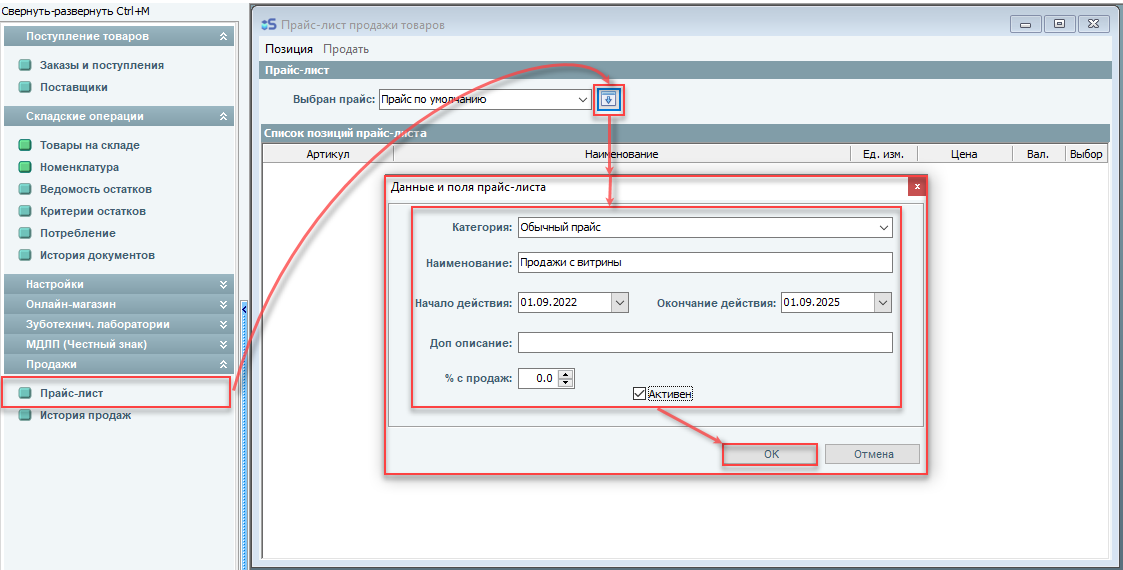The width and height of the screenshot is (1123, 570).
Task: Open Окончание действия date dropdown
Action: [882, 303]
